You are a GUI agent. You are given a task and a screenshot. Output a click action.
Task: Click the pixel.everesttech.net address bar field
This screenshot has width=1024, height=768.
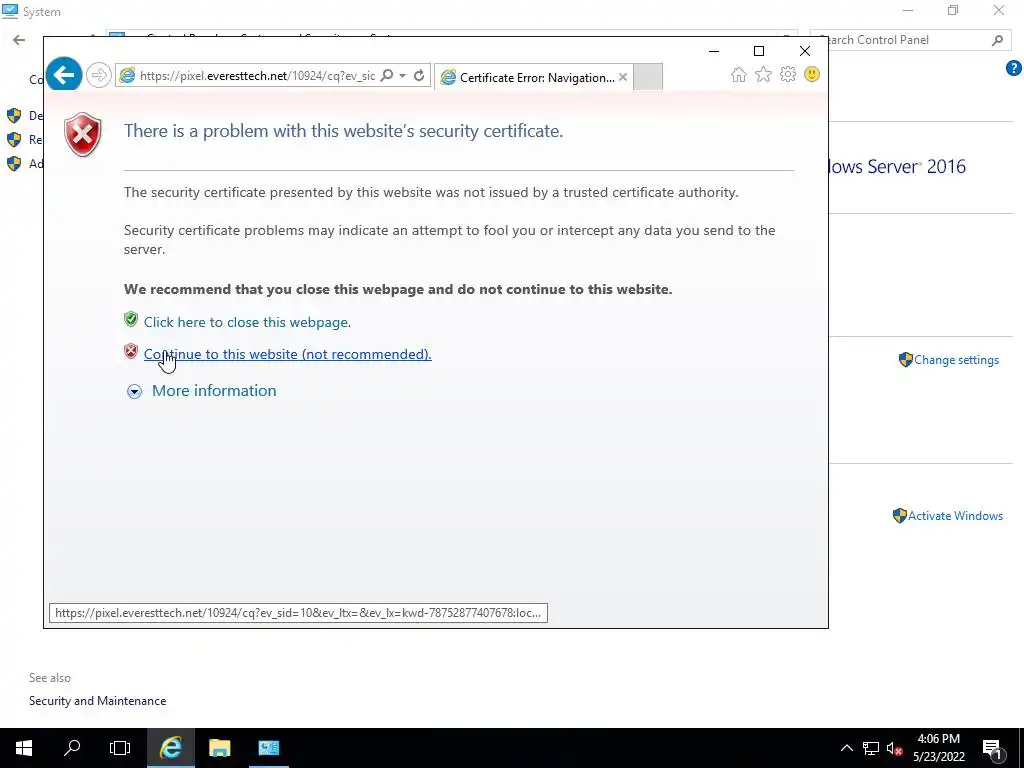click(x=257, y=76)
